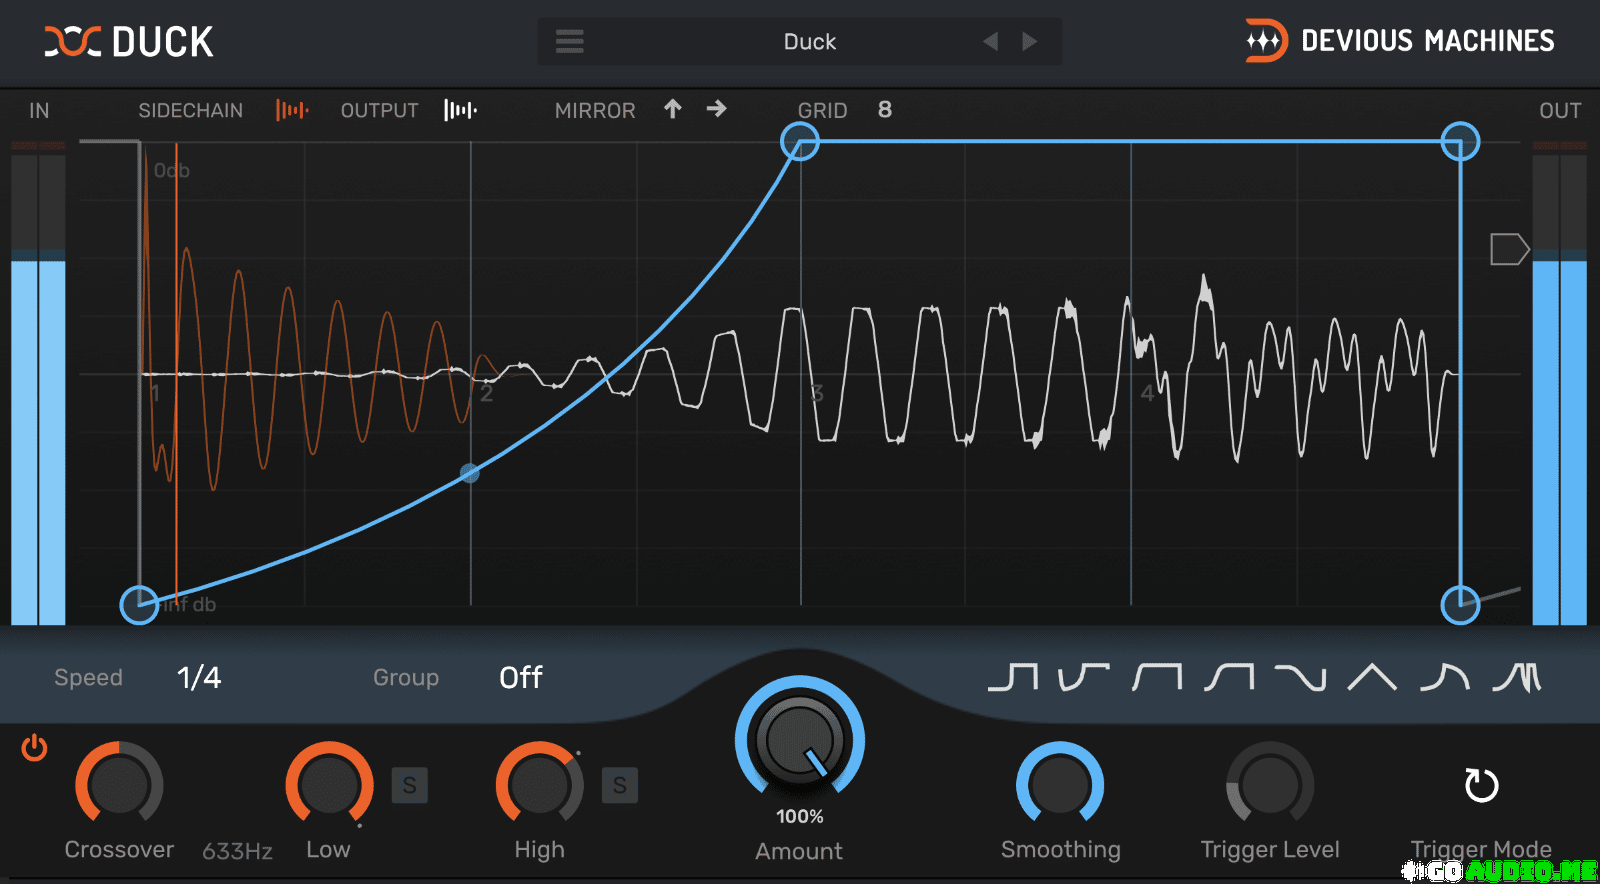Click the 100% amount value
Screen dimensions: 1600x884
click(x=800, y=816)
